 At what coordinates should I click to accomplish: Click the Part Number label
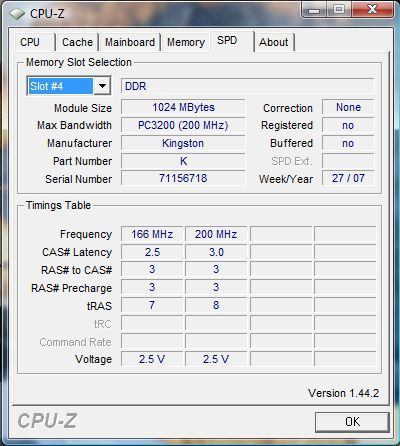[82, 161]
